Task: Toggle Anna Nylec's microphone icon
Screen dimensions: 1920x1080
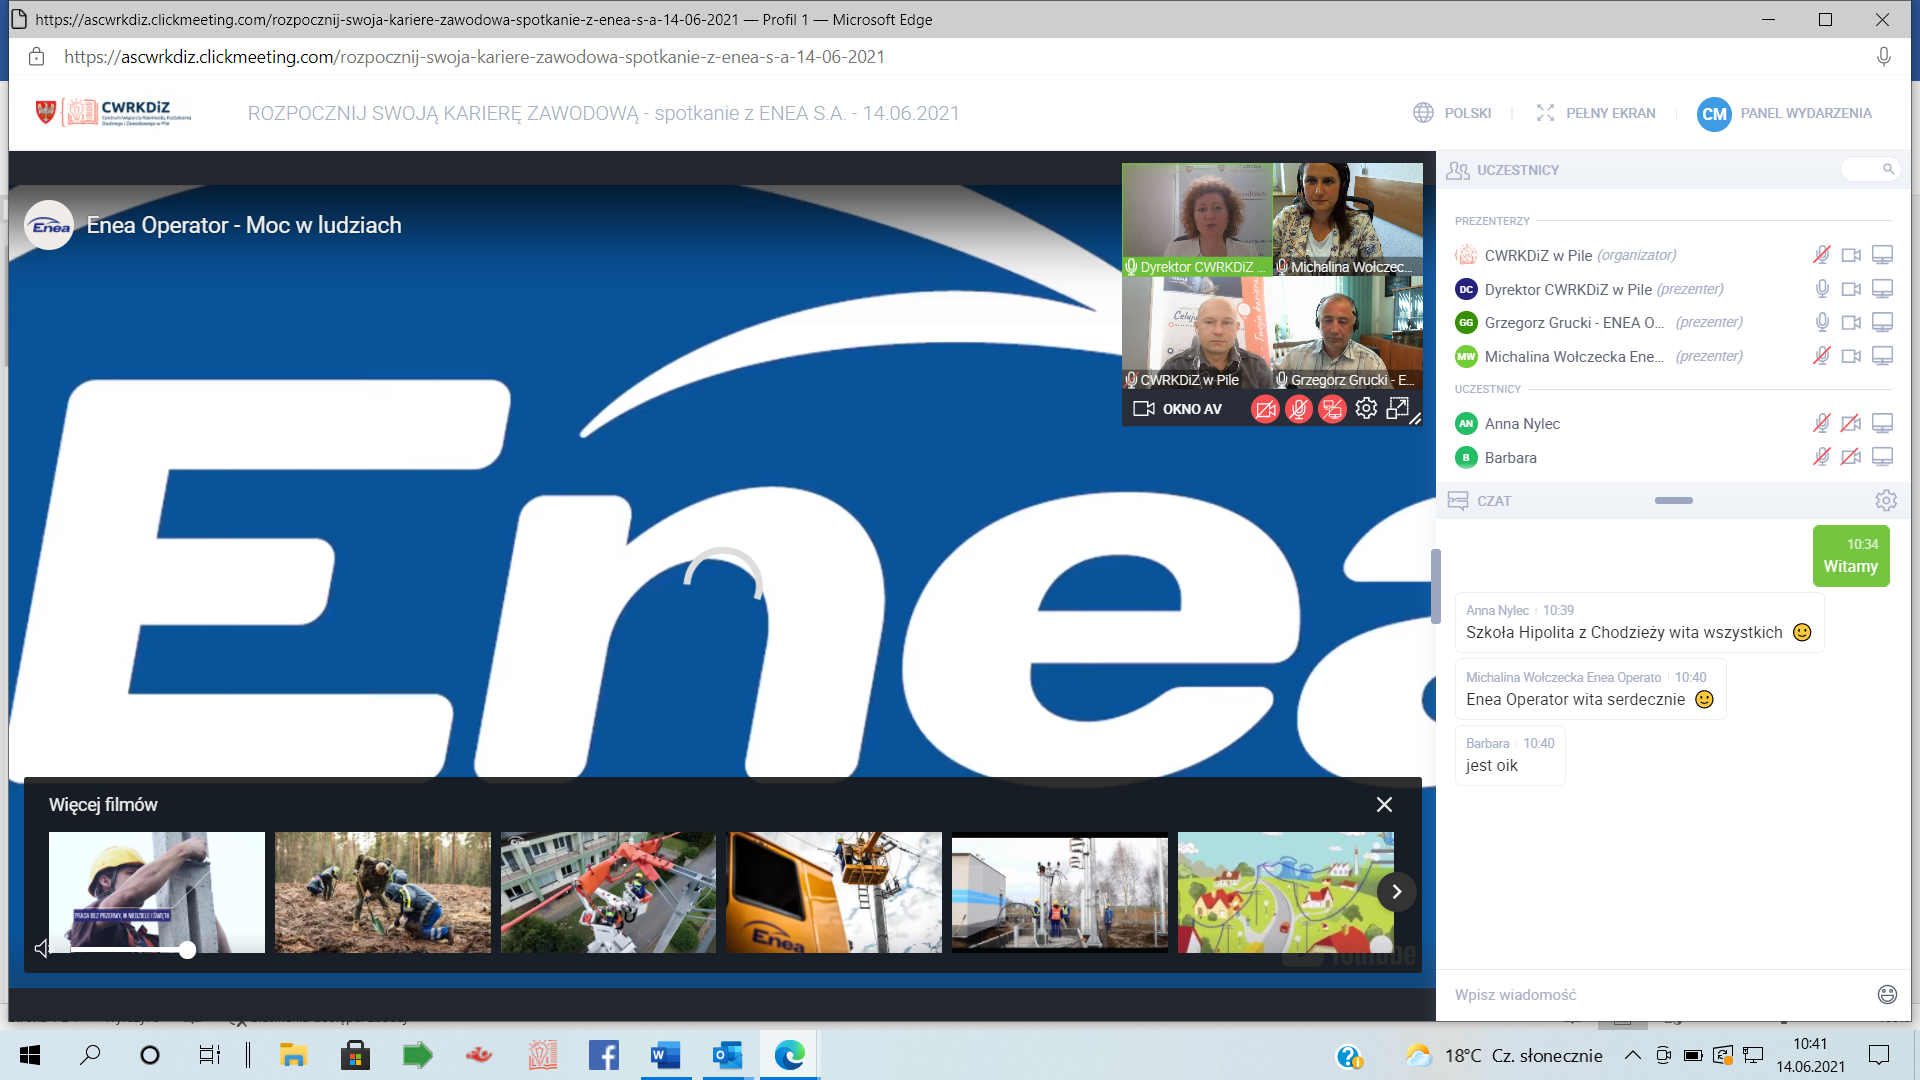Action: point(1822,423)
